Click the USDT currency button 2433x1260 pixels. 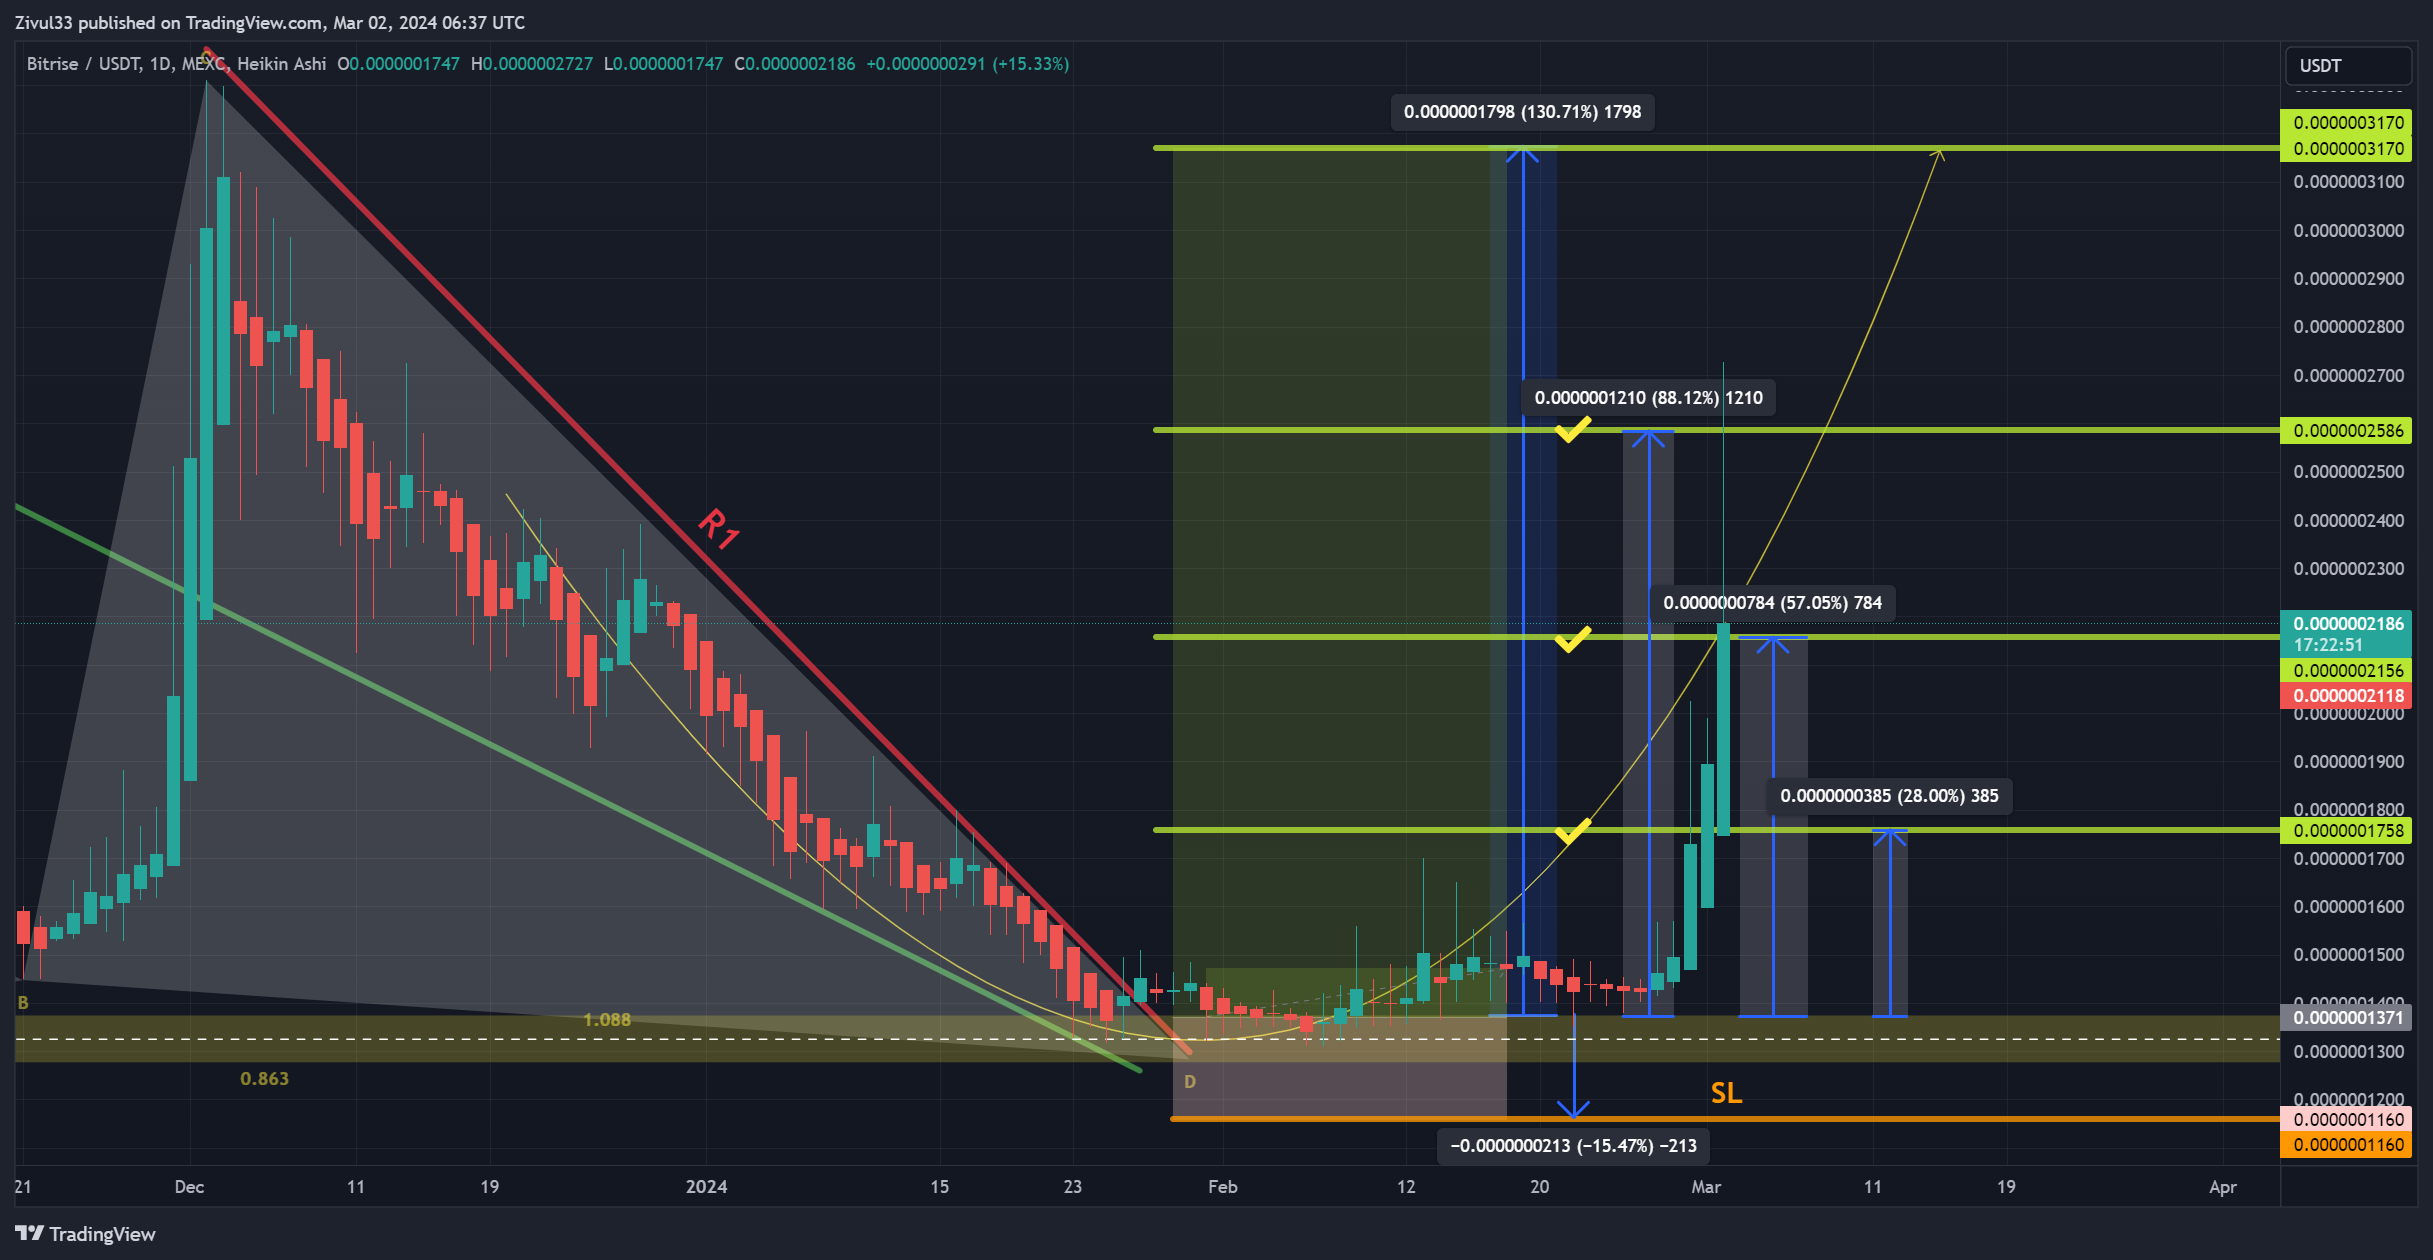click(2347, 66)
